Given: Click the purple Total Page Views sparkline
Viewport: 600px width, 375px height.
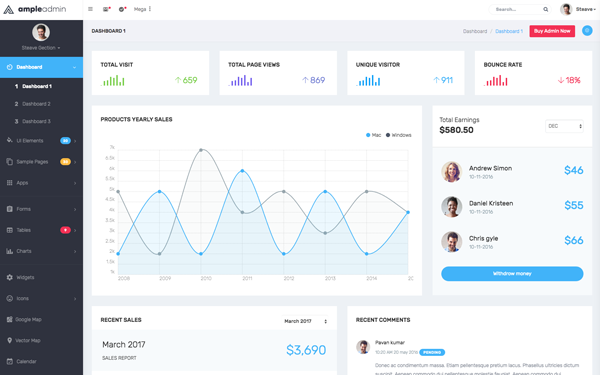Looking at the screenshot, I should tap(240, 80).
